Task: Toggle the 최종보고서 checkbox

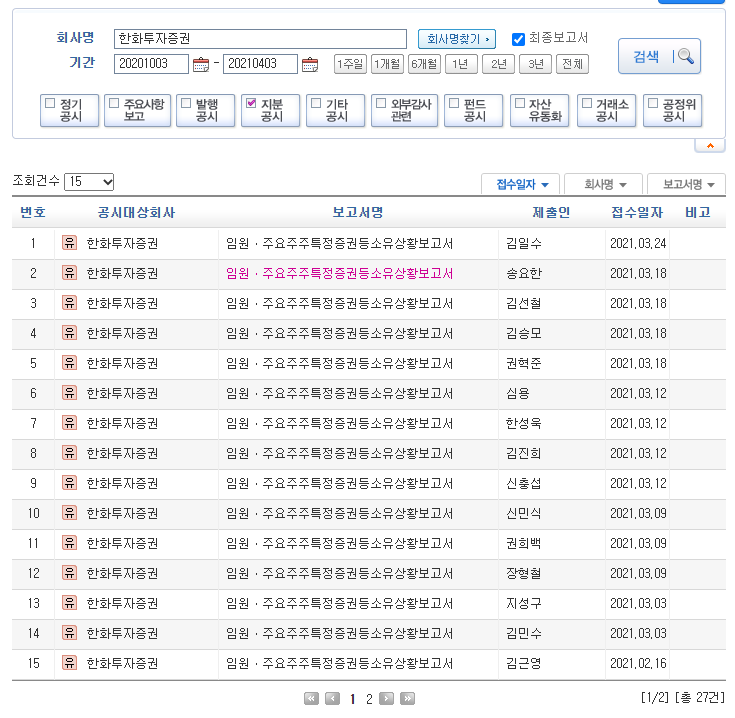Action: coord(518,39)
